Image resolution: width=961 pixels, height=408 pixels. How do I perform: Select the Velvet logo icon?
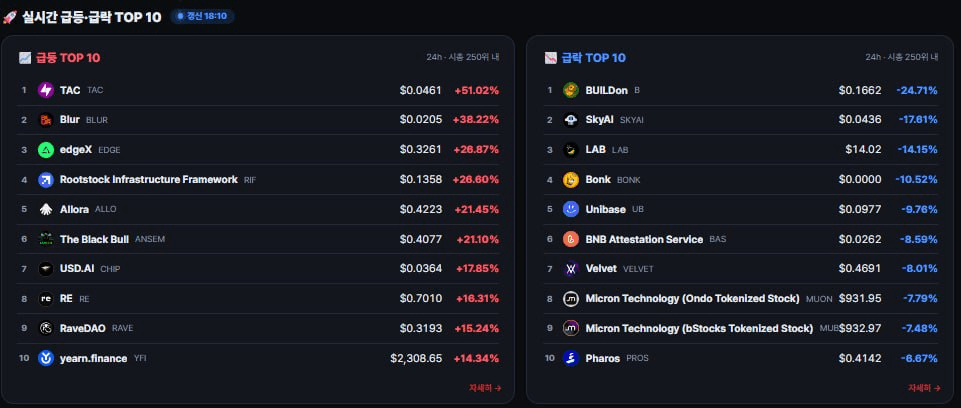[x=571, y=269]
